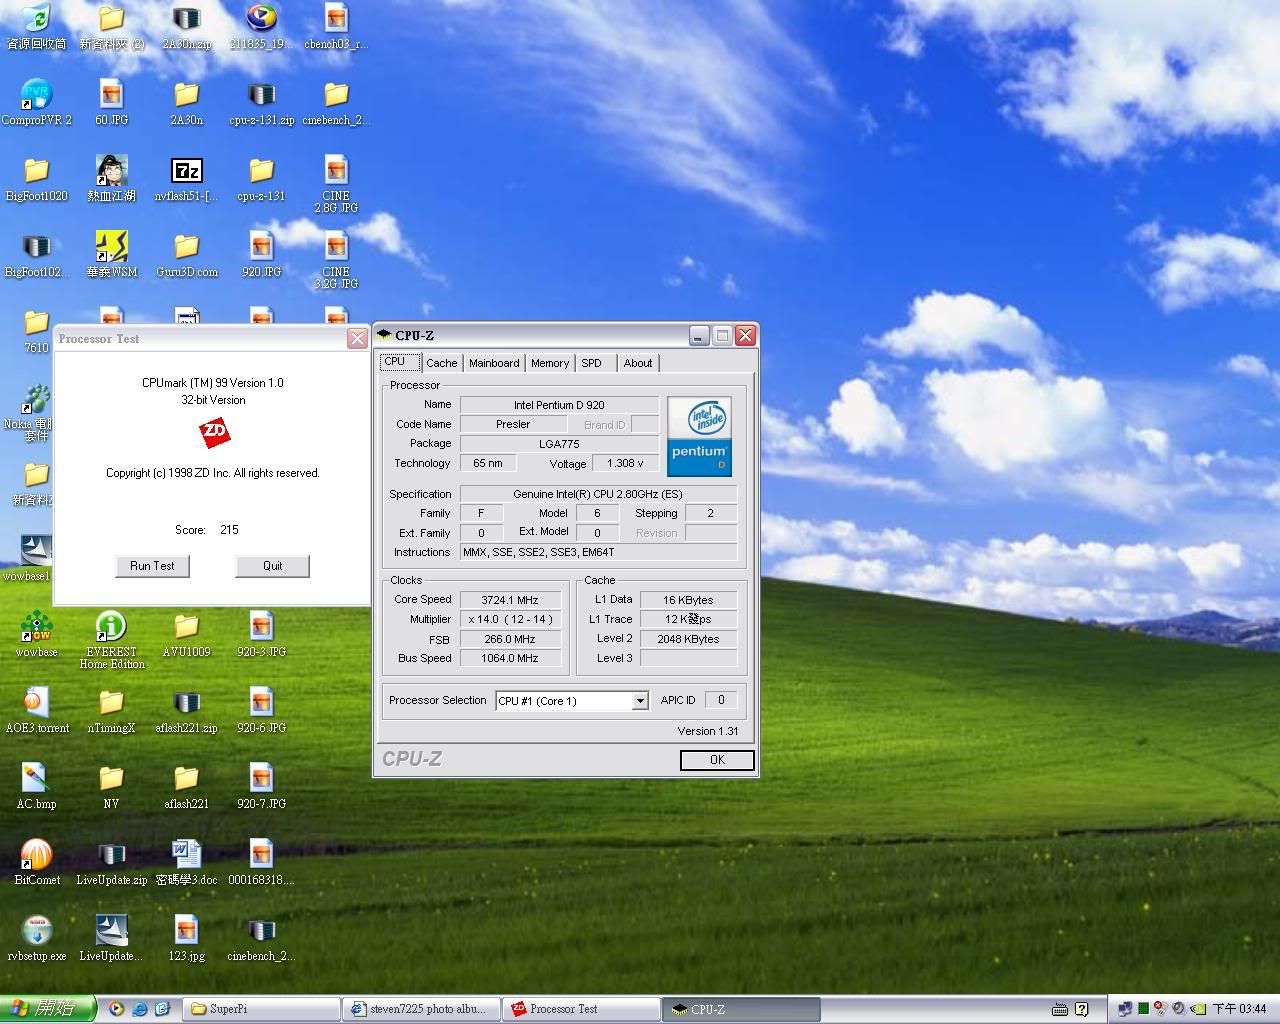Click Run Test in Processor Test window
This screenshot has width=1280, height=1024.
point(152,566)
